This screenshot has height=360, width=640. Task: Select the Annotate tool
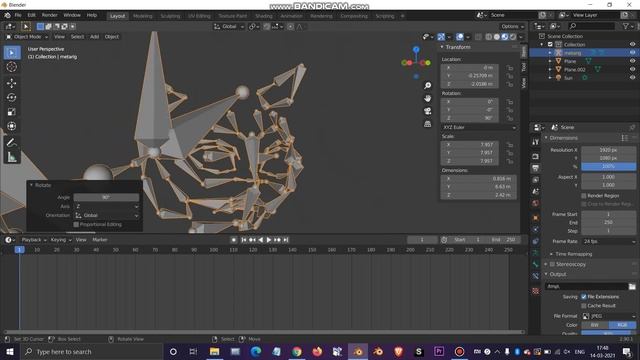tap(12, 142)
